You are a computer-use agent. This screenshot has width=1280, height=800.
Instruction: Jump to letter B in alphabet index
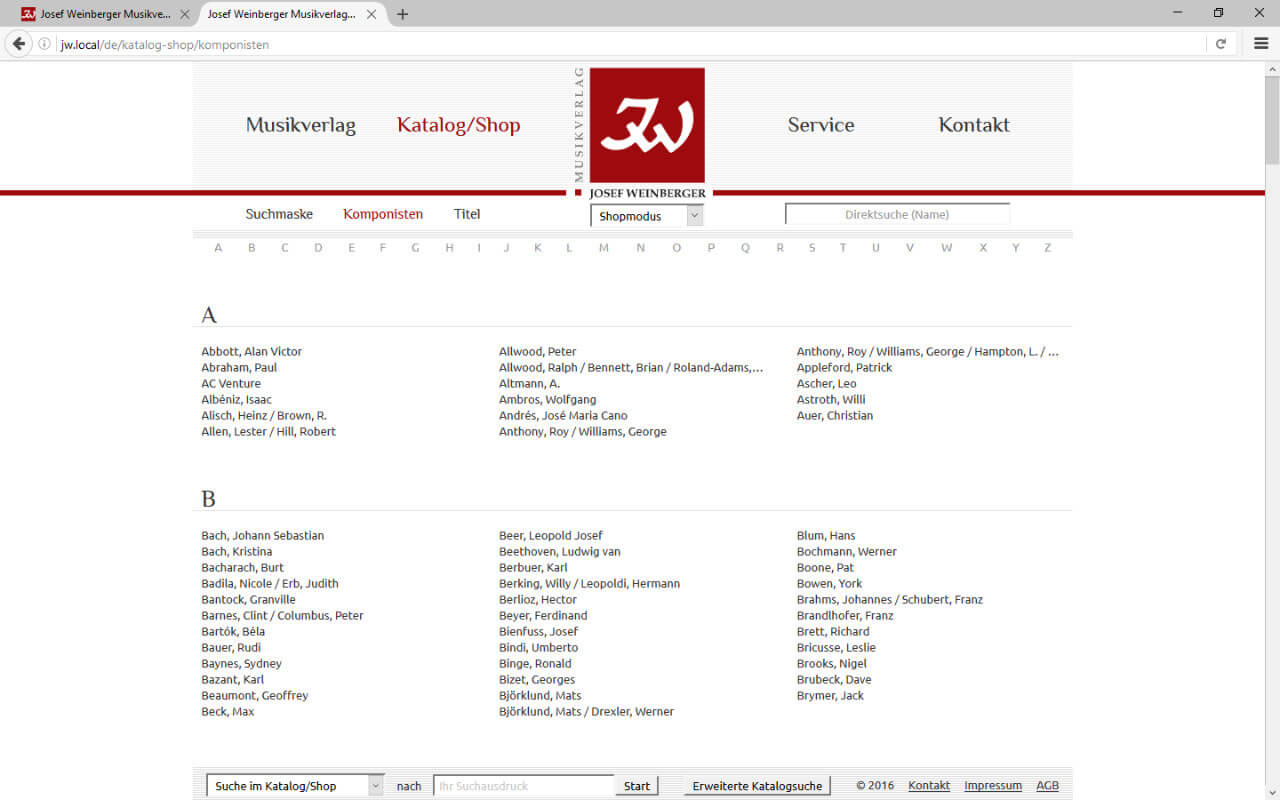[252, 248]
